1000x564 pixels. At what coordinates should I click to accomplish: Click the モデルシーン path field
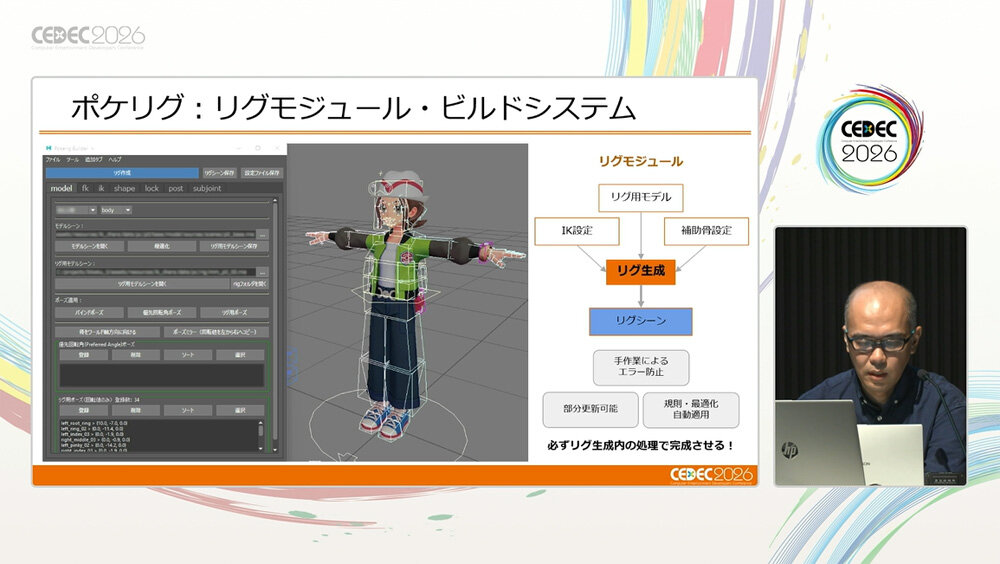[156, 235]
